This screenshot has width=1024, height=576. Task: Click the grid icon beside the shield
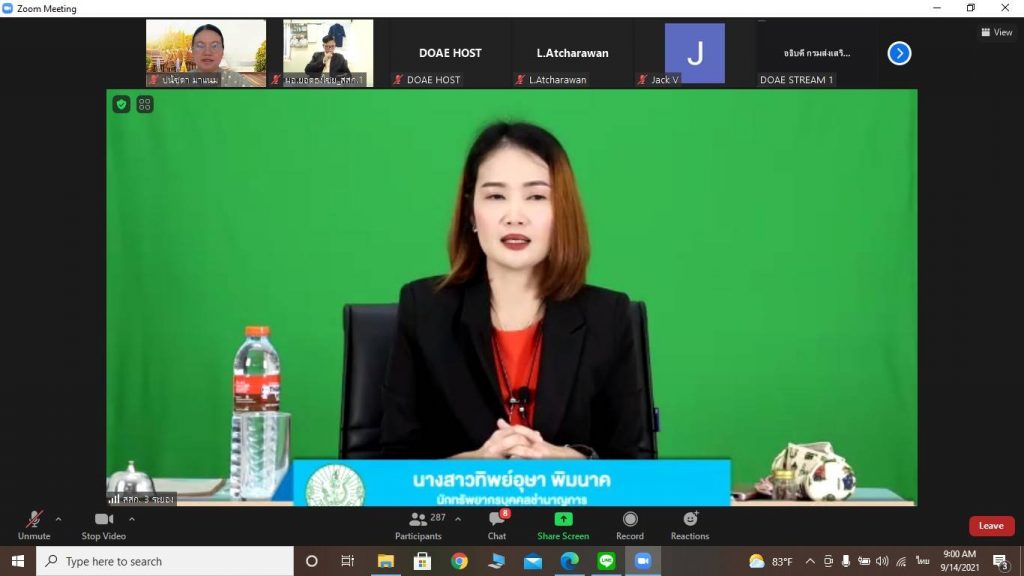(x=145, y=104)
